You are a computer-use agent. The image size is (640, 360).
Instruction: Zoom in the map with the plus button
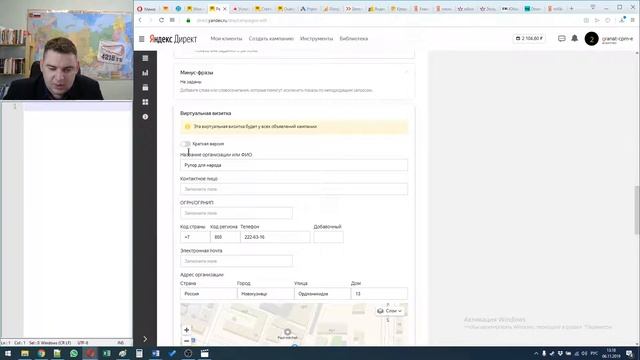pos(187,330)
